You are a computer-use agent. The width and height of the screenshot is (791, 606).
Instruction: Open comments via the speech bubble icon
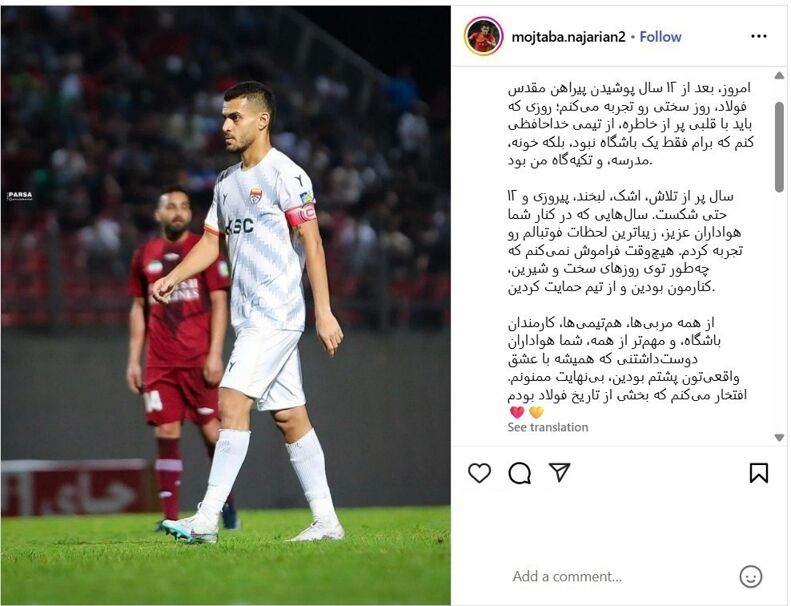pos(520,473)
